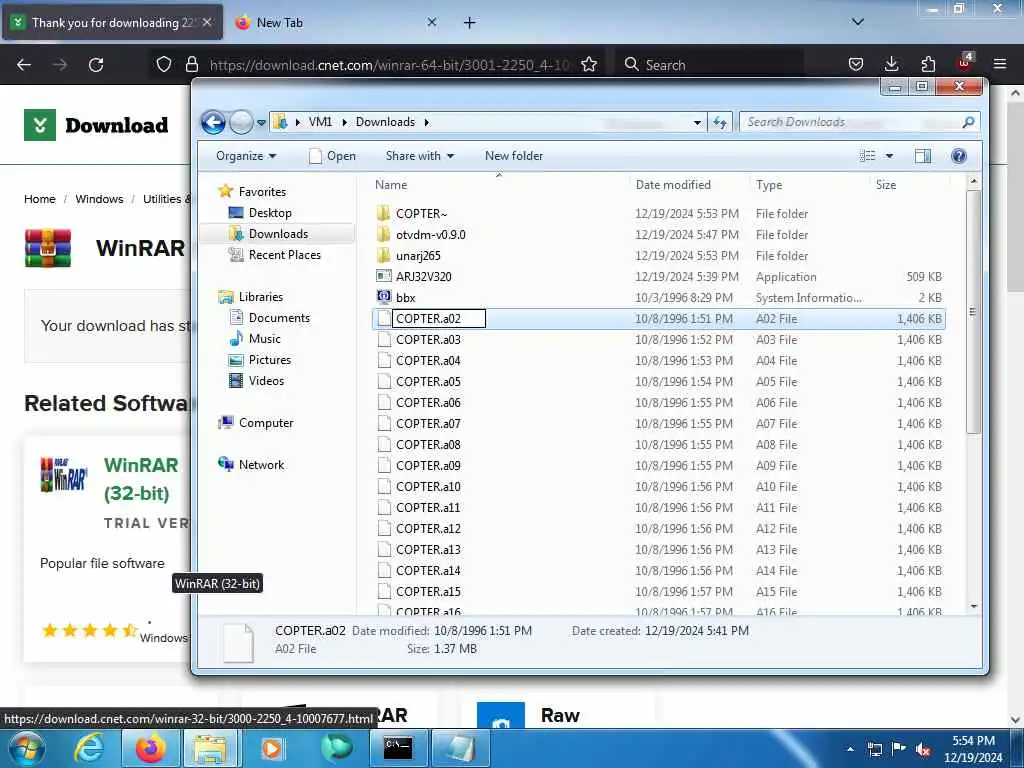
Task: Select Computer in navigation pane
Action: click(x=265, y=423)
